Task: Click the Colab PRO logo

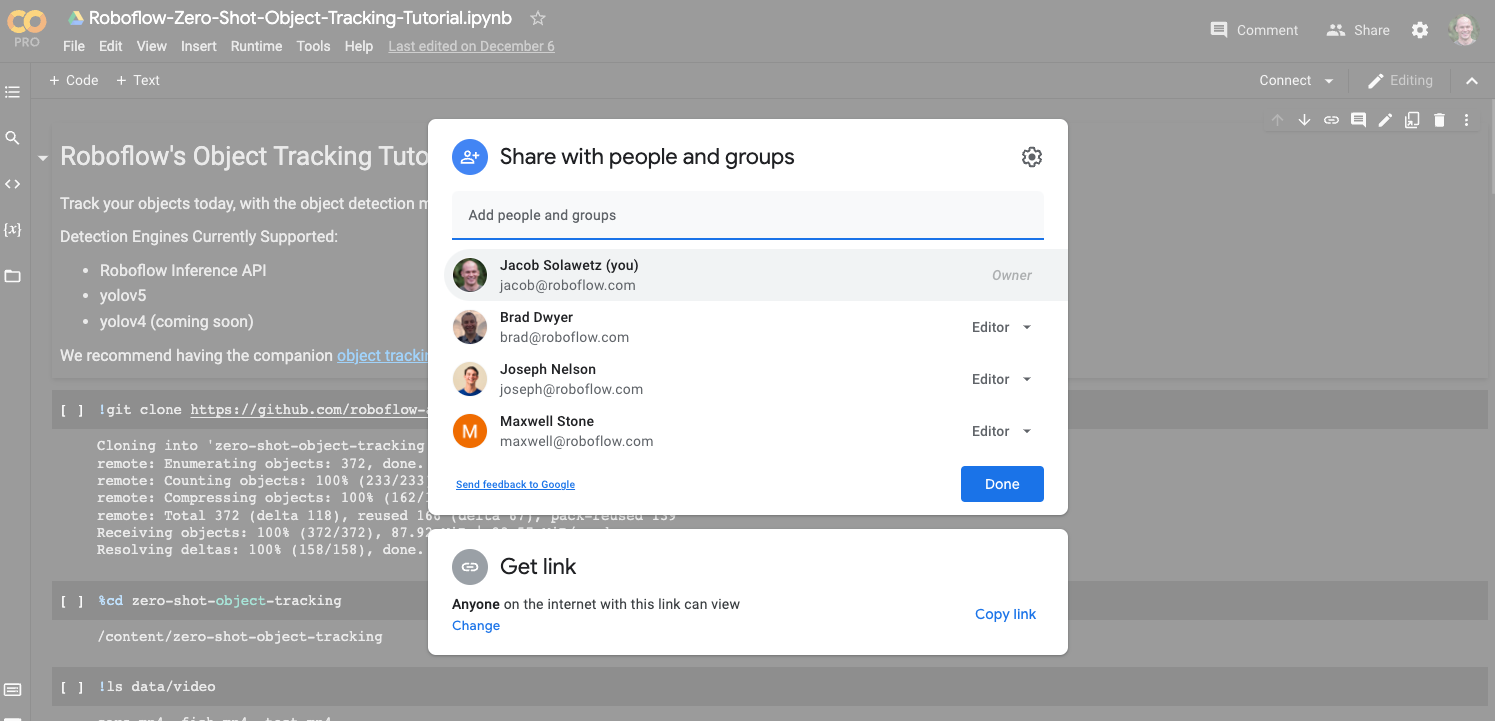Action: pos(26,27)
